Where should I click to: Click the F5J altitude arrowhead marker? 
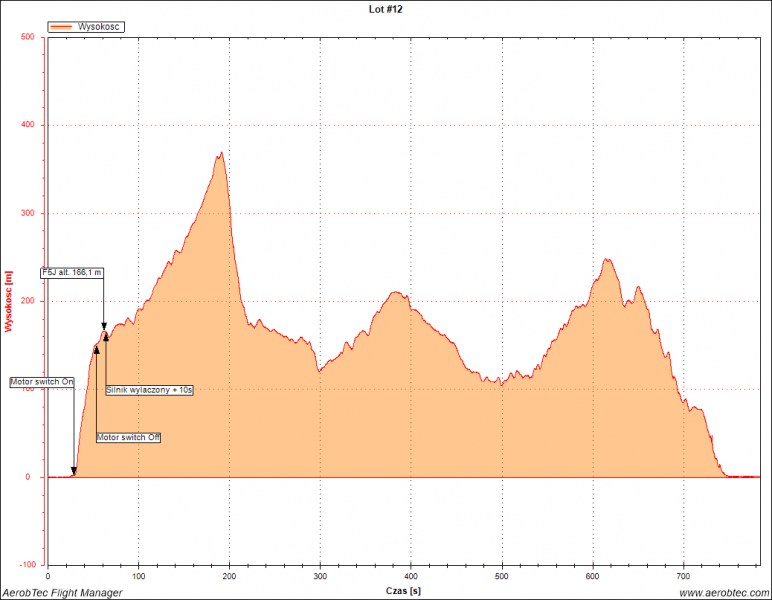tap(103, 325)
